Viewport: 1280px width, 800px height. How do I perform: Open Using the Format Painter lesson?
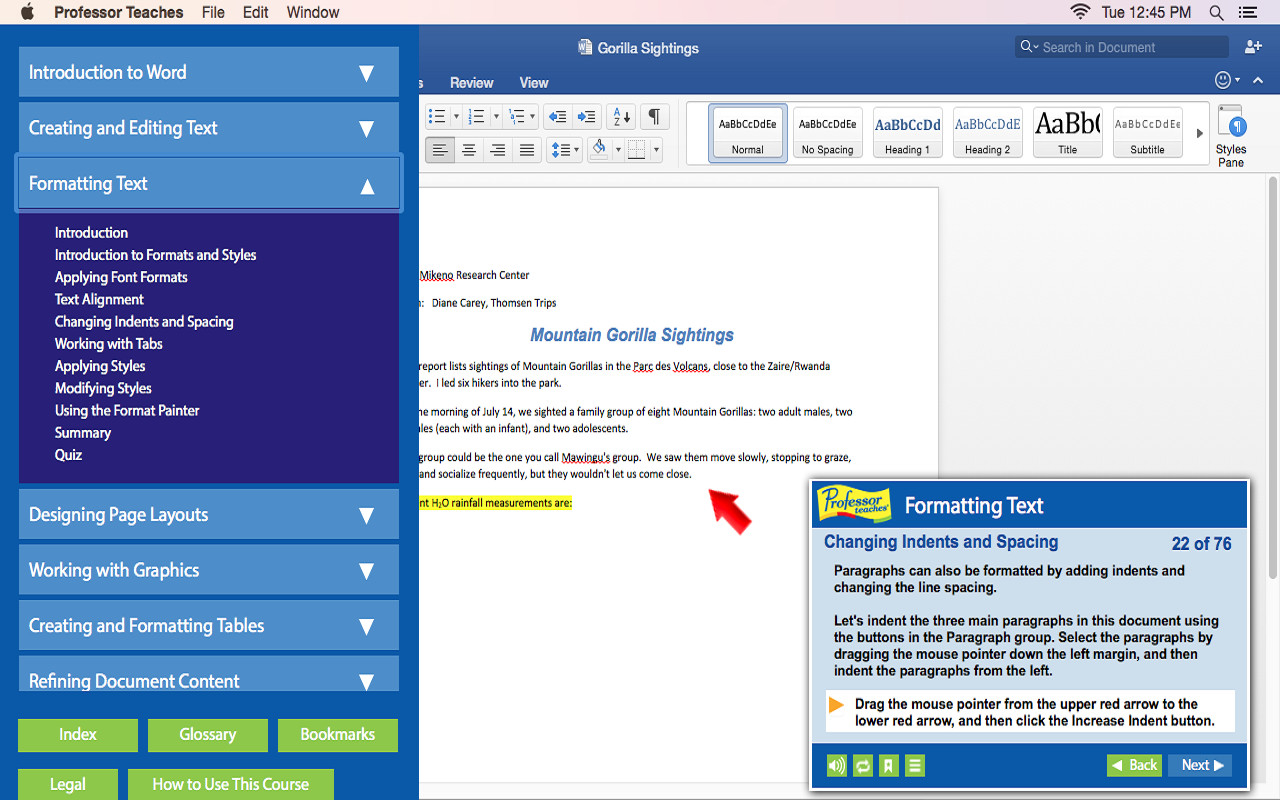click(127, 411)
